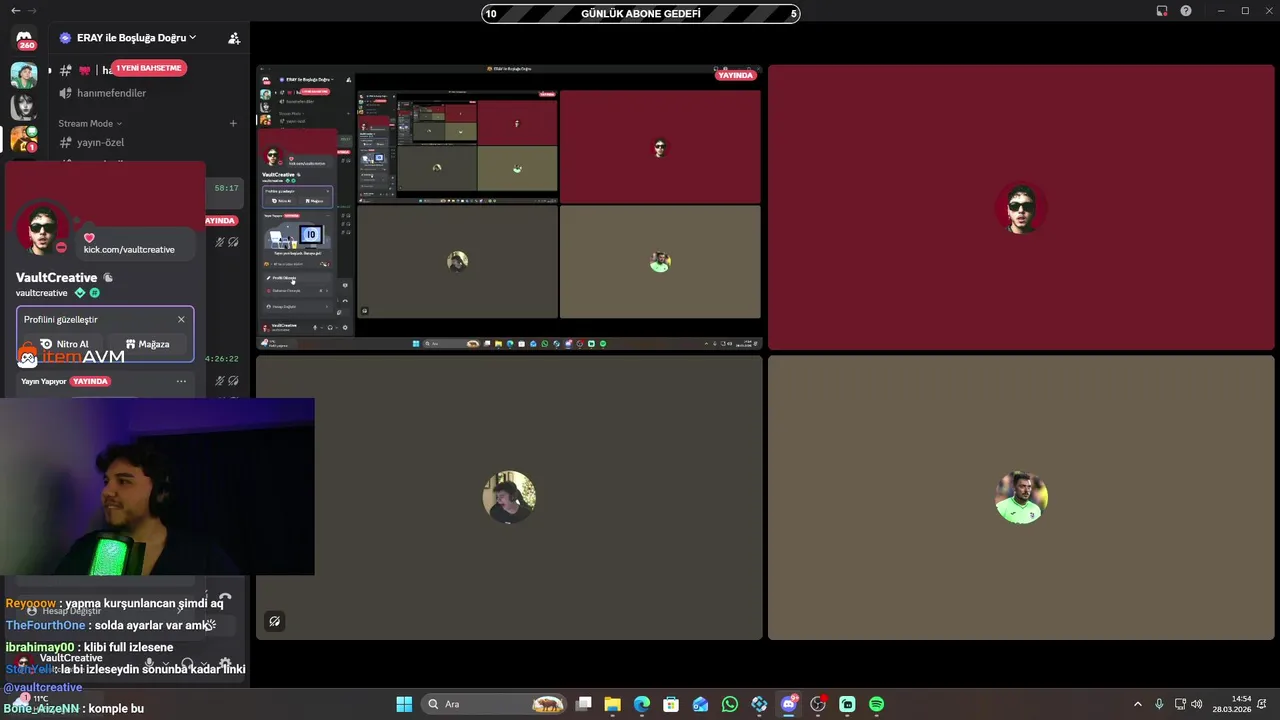Open the Windows Start menu
Image resolution: width=1280 pixels, height=720 pixels.
coord(404,704)
